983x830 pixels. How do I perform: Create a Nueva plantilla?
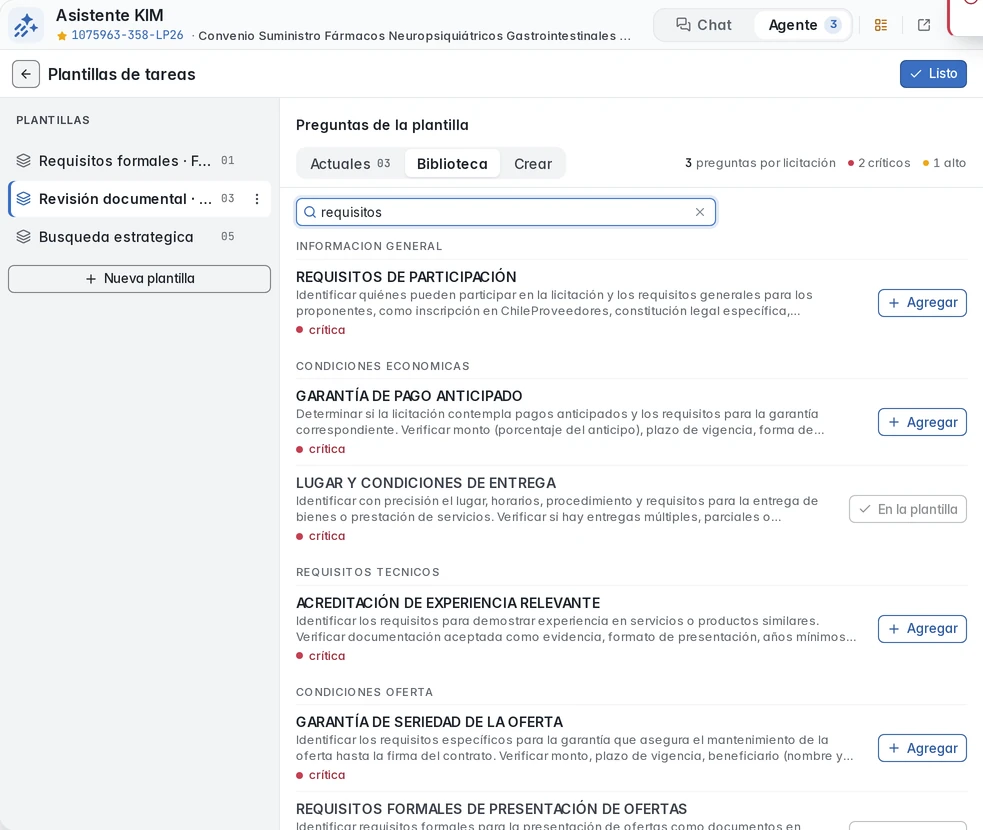click(139, 278)
